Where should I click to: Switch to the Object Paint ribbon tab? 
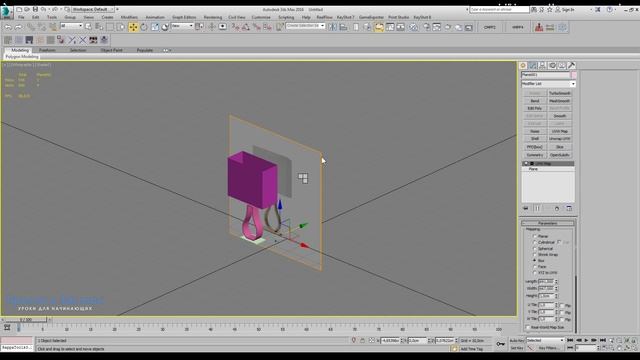click(111, 50)
